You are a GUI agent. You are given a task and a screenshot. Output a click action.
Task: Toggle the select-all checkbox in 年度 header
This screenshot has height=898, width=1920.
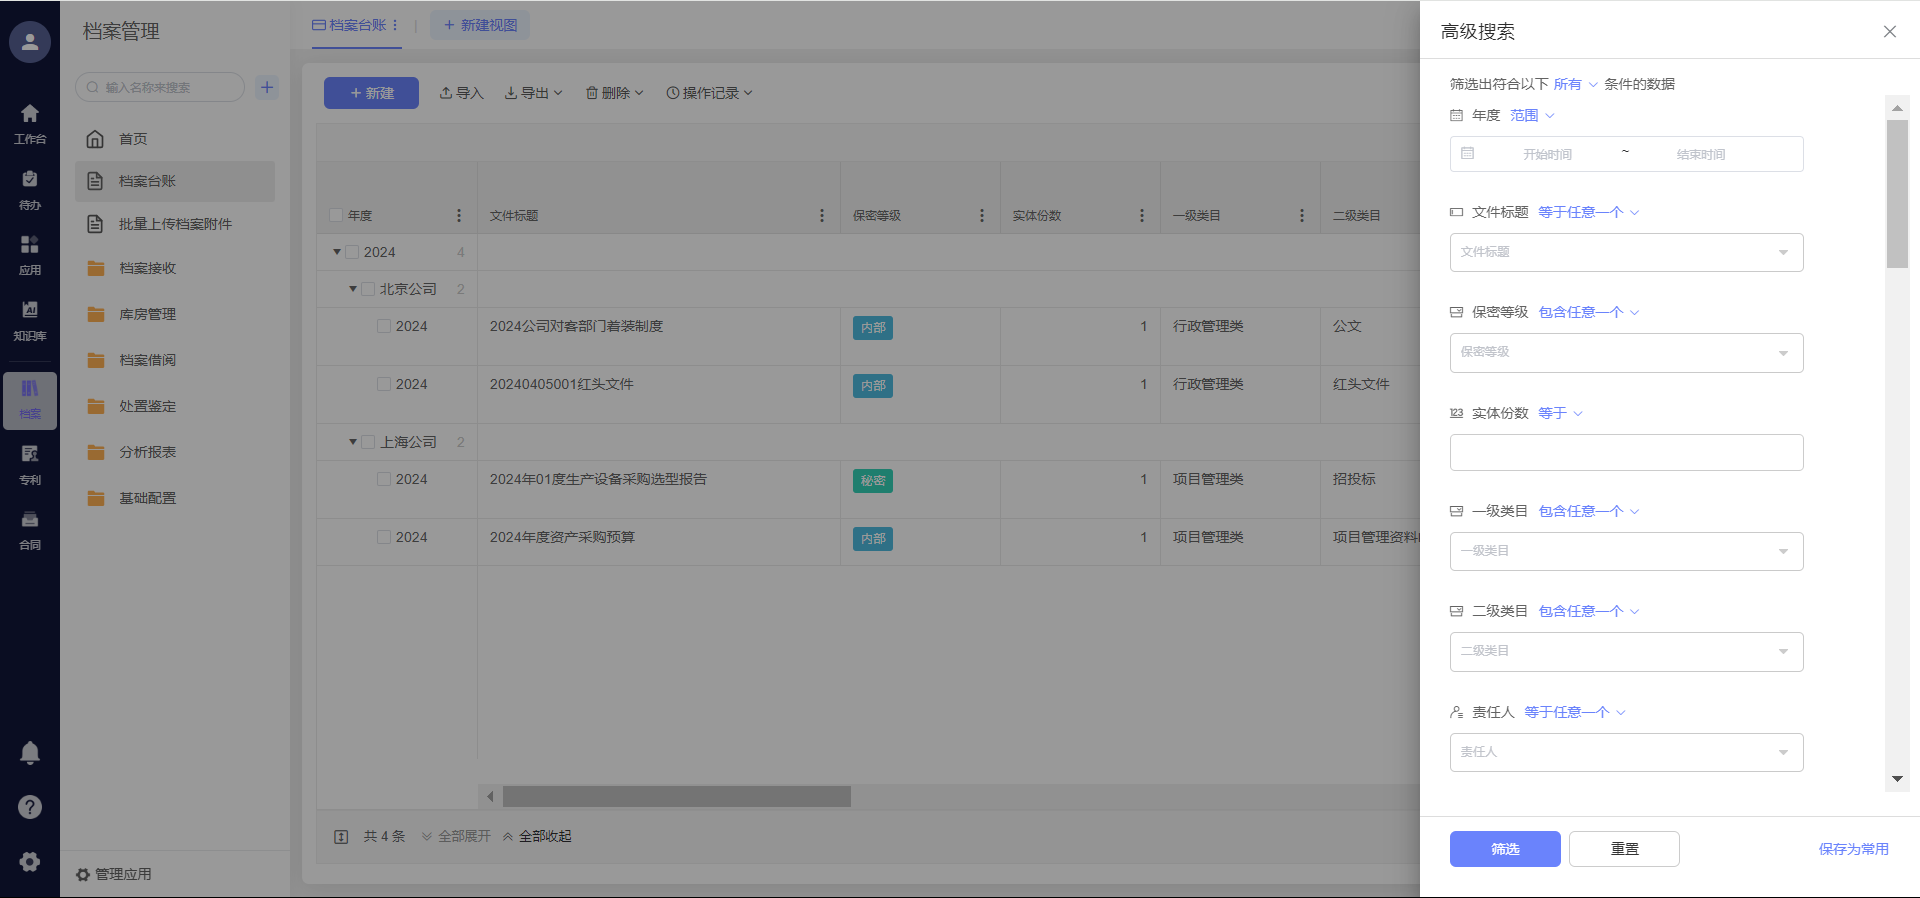[336, 216]
